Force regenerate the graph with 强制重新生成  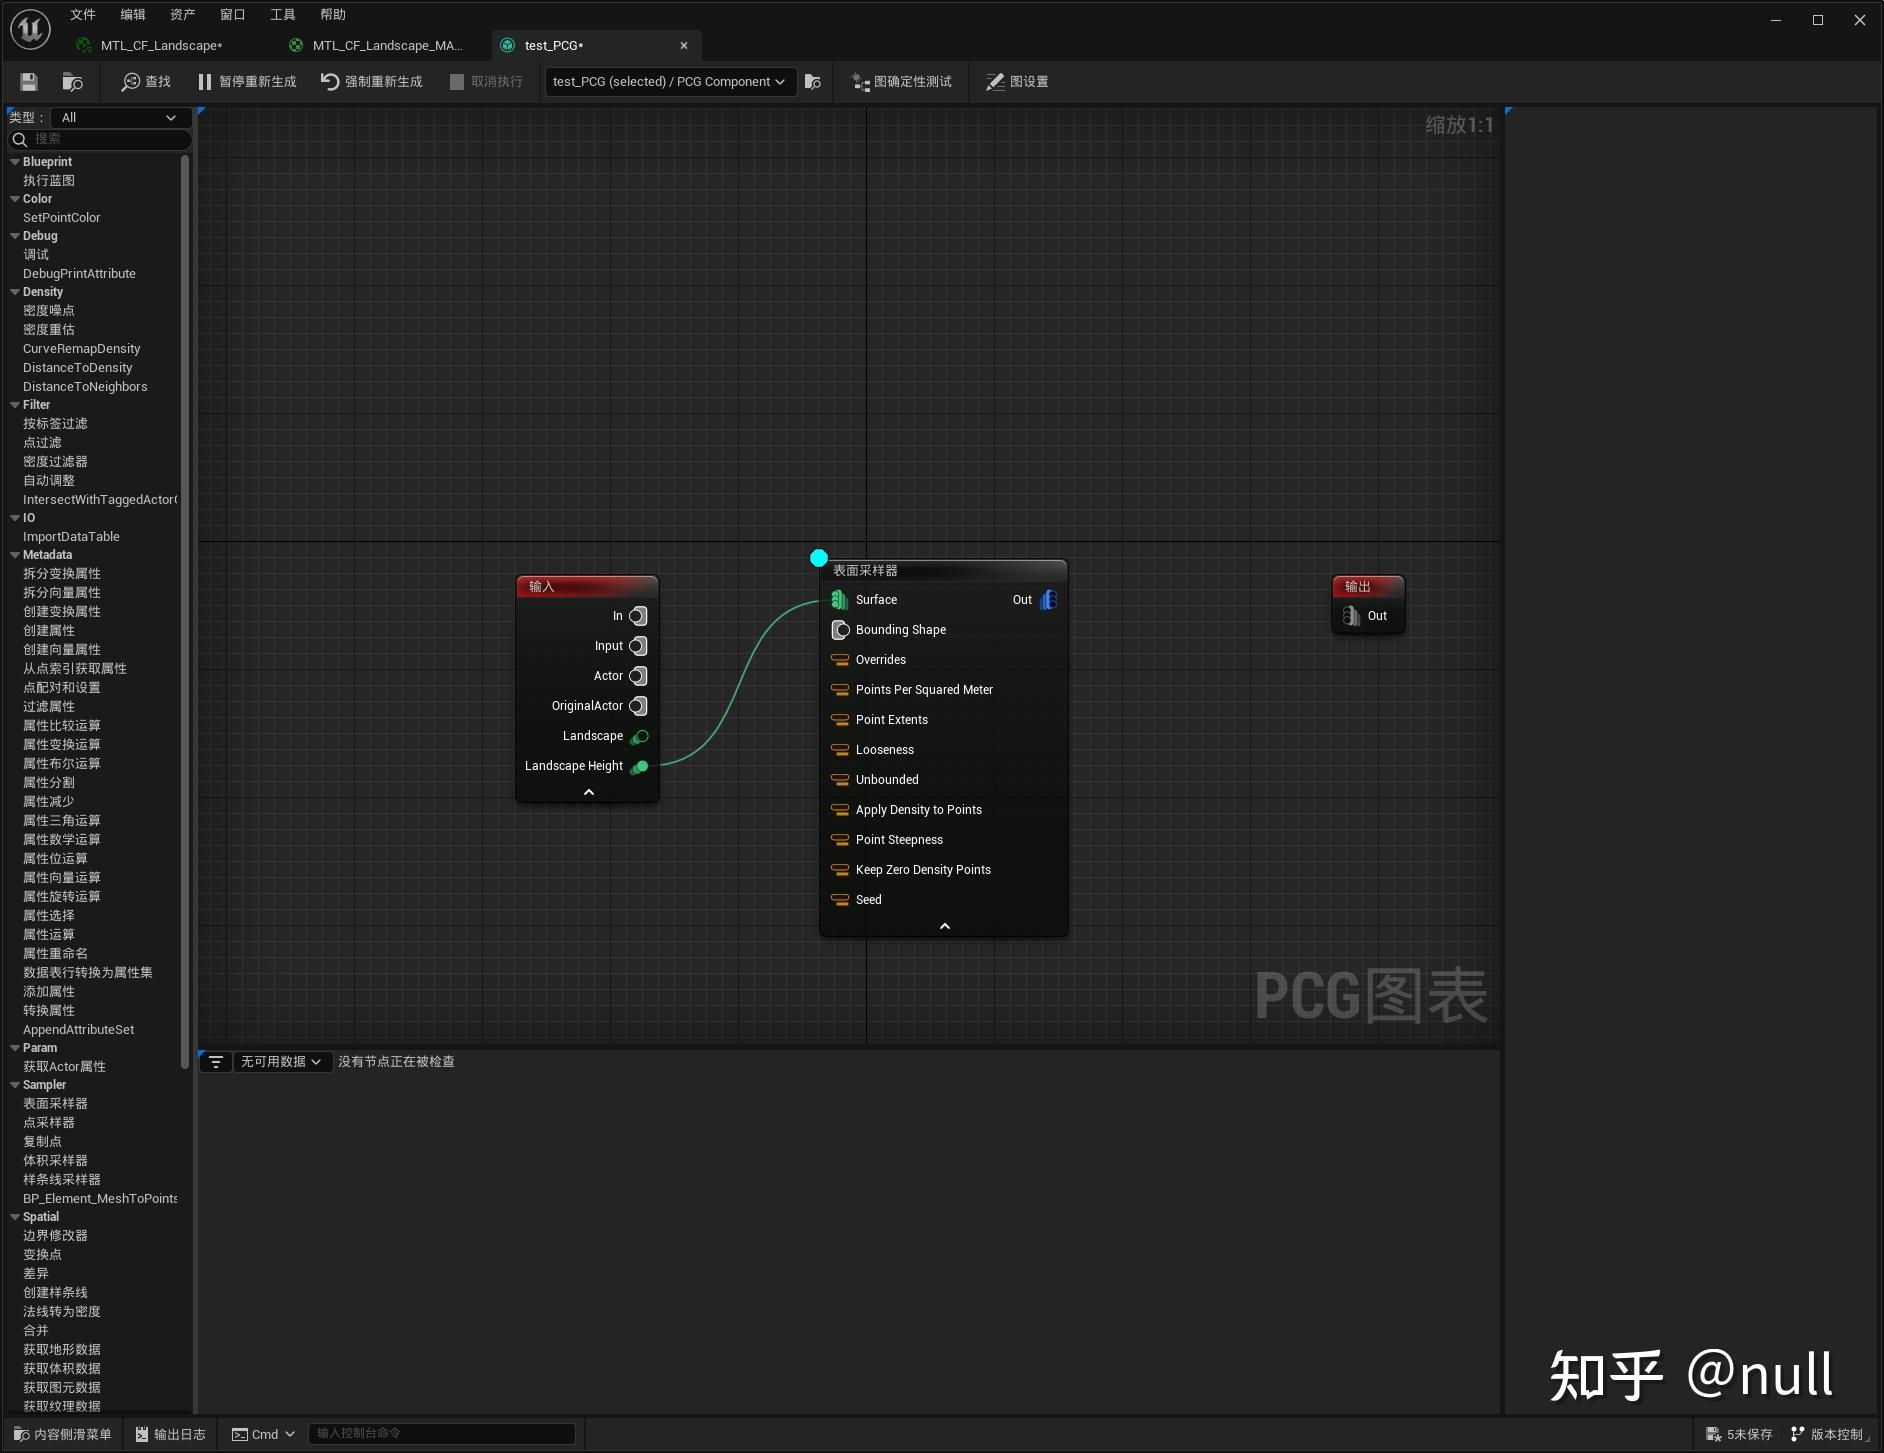tap(371, 81)
